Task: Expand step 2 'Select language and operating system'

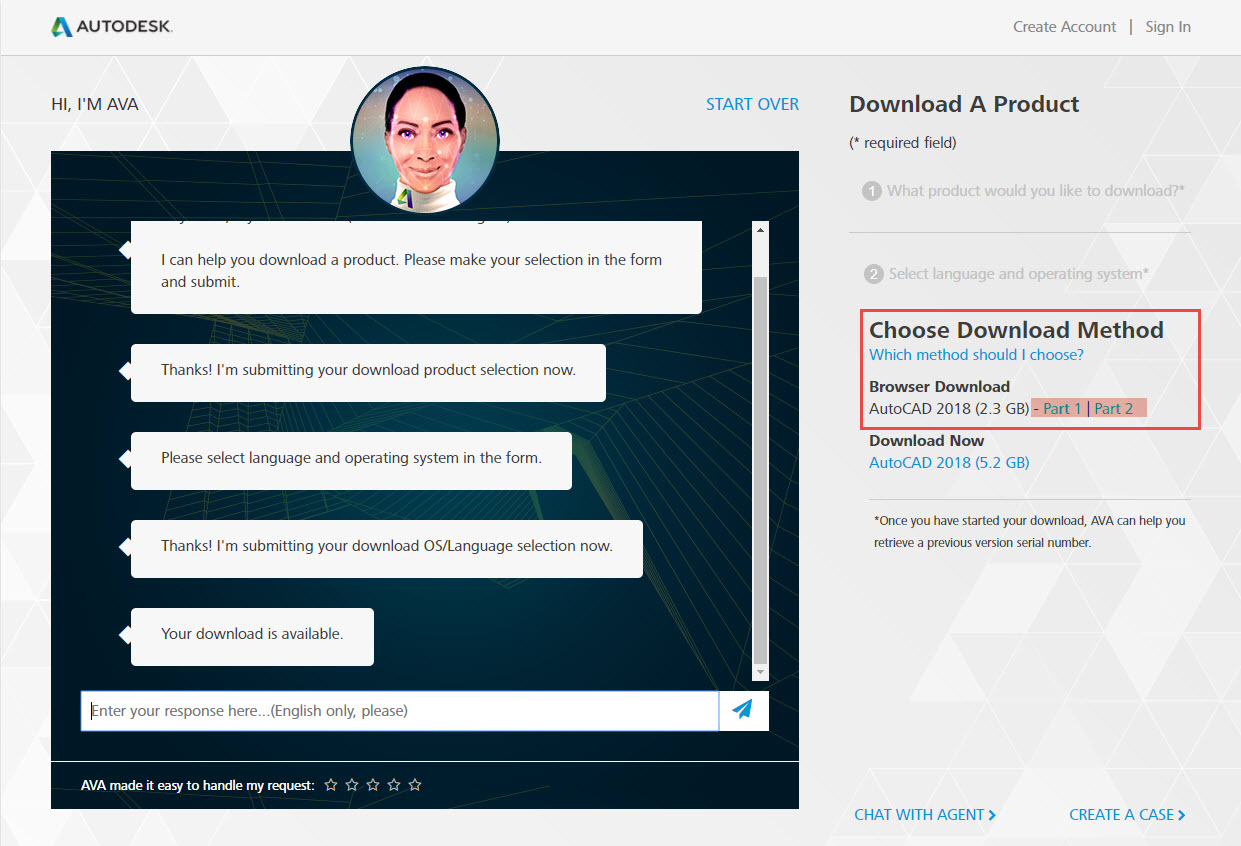Action: (1005, 274)
